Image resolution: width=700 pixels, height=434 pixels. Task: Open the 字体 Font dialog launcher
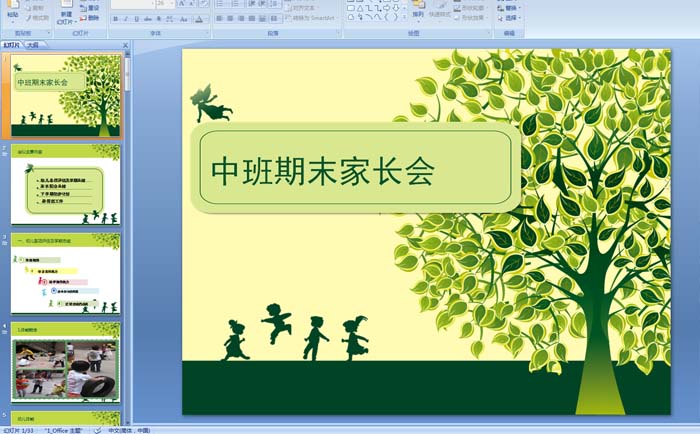coord(207,33)
